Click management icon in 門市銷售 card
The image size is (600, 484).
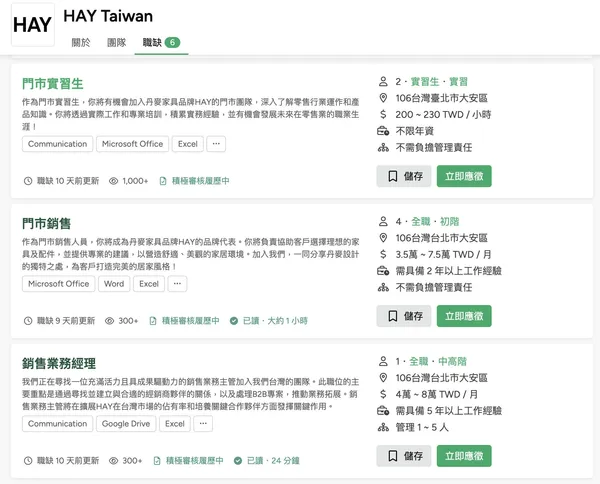click(383, 287)
